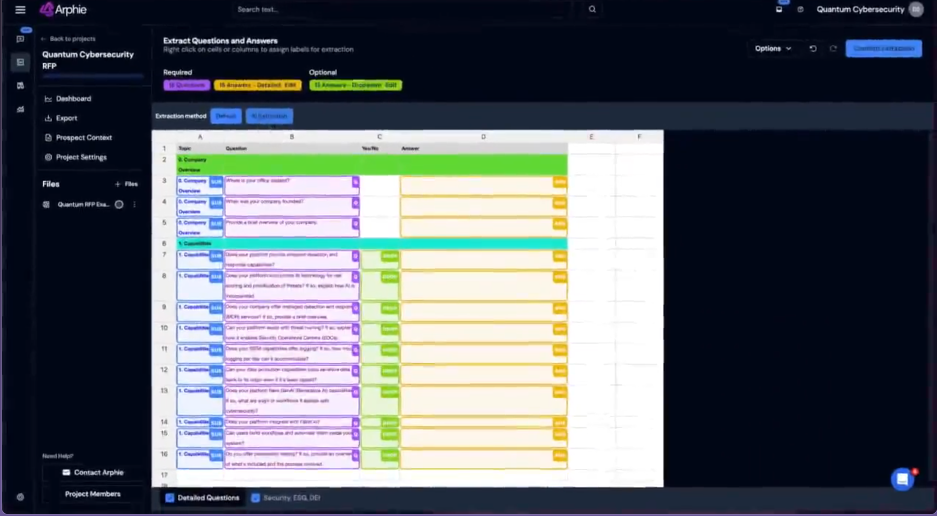Viewport: 937px width, 516px height.
Task: Open the inbox icon in top bar
Action: (779, 10)
